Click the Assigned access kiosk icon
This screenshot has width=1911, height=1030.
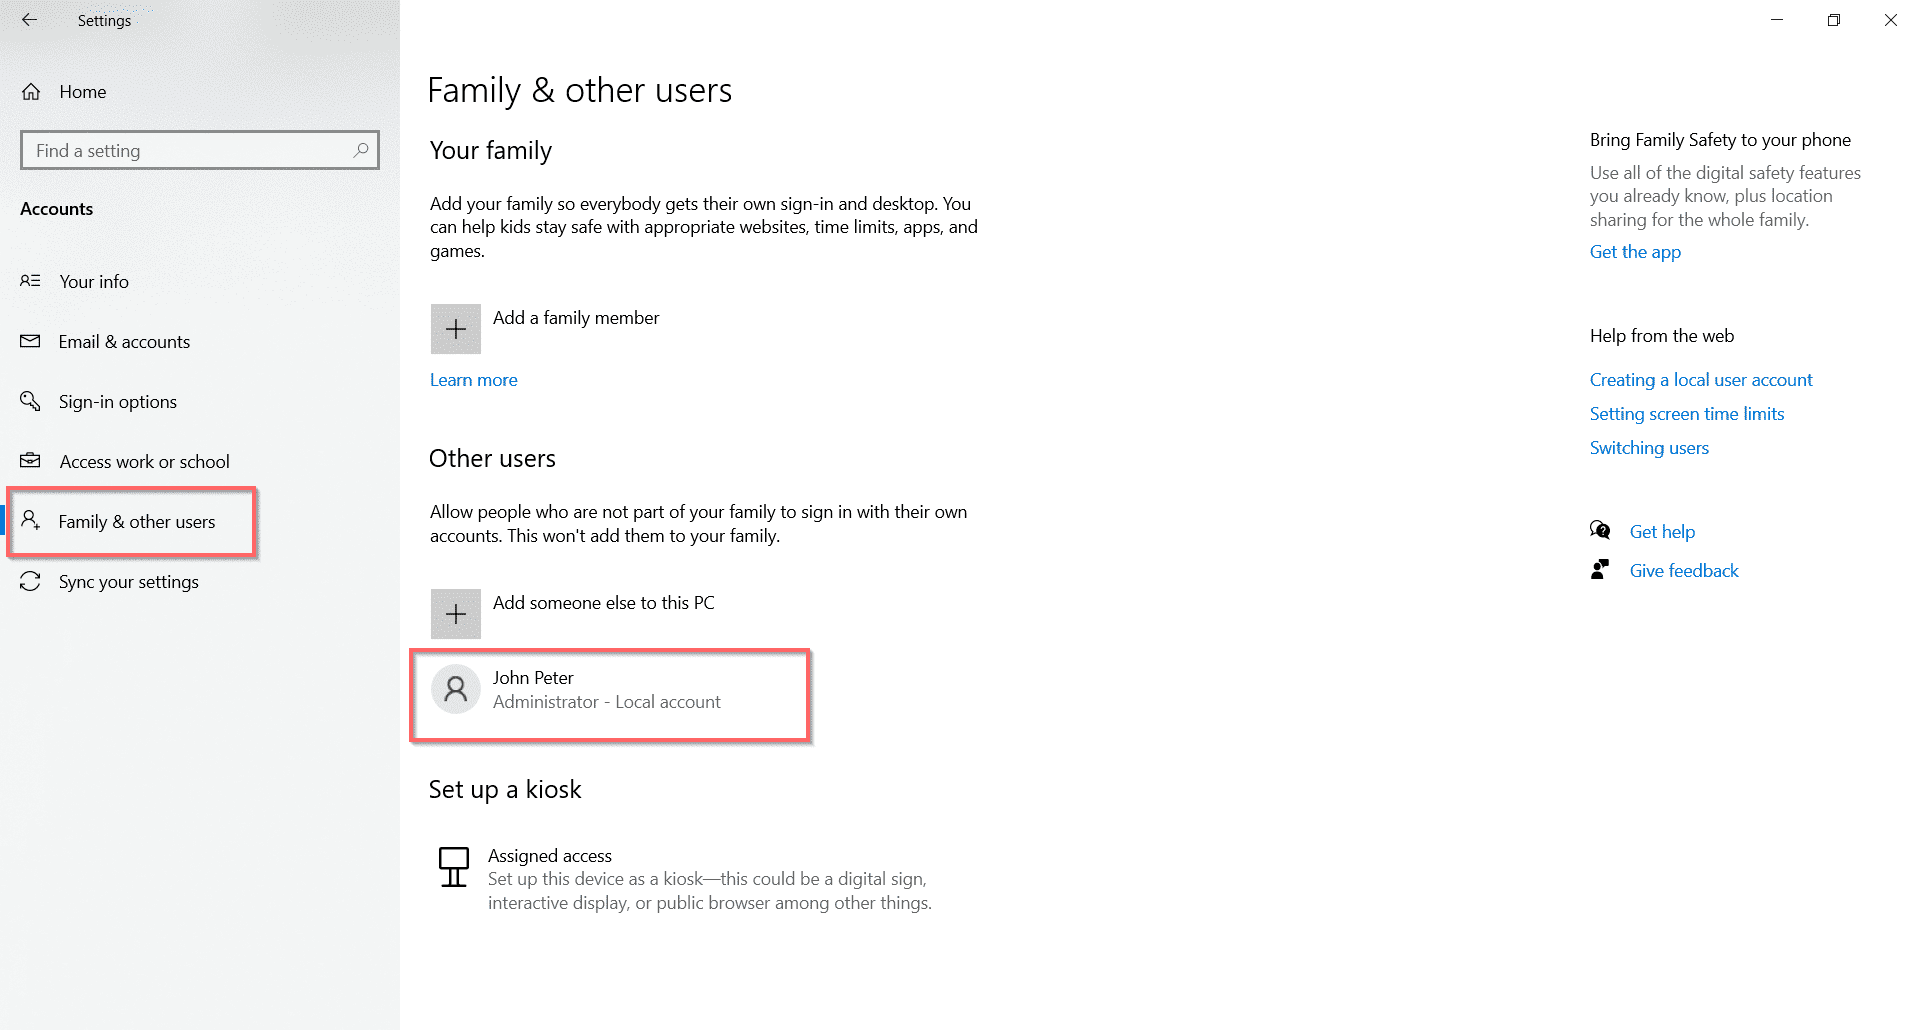tap(454, 867)
